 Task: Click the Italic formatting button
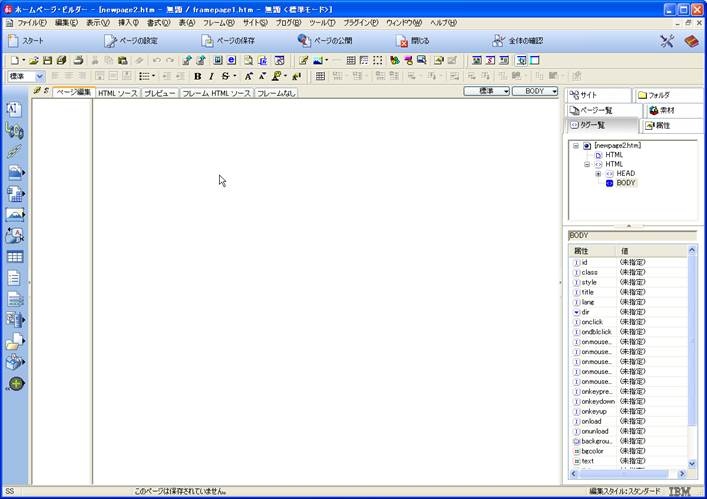pyautogui.click(x=211, y=76)
